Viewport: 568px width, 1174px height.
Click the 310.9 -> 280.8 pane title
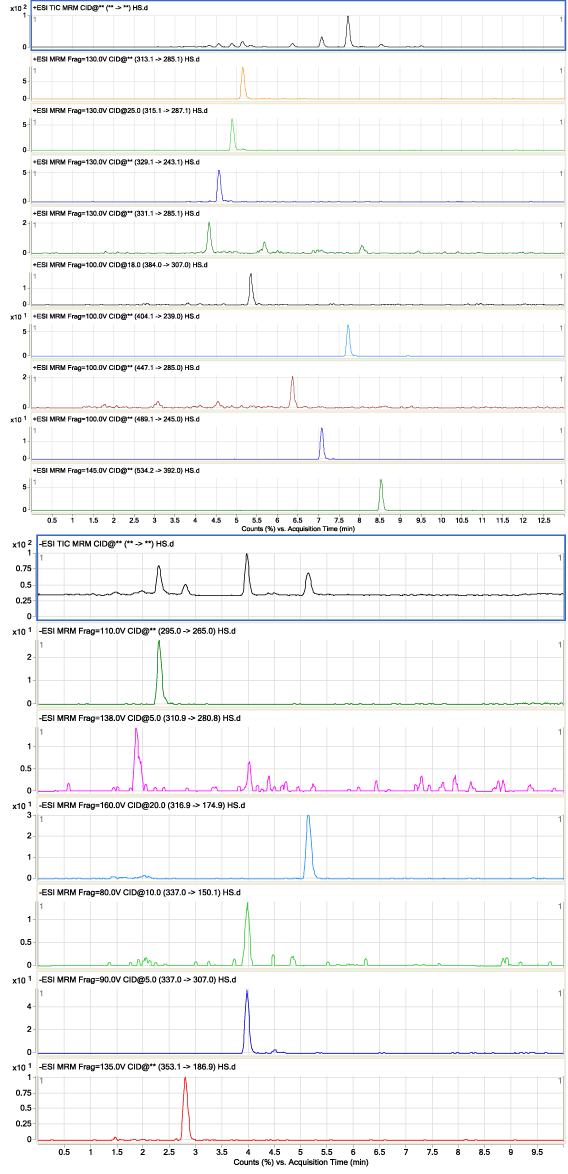coord(139,719)
